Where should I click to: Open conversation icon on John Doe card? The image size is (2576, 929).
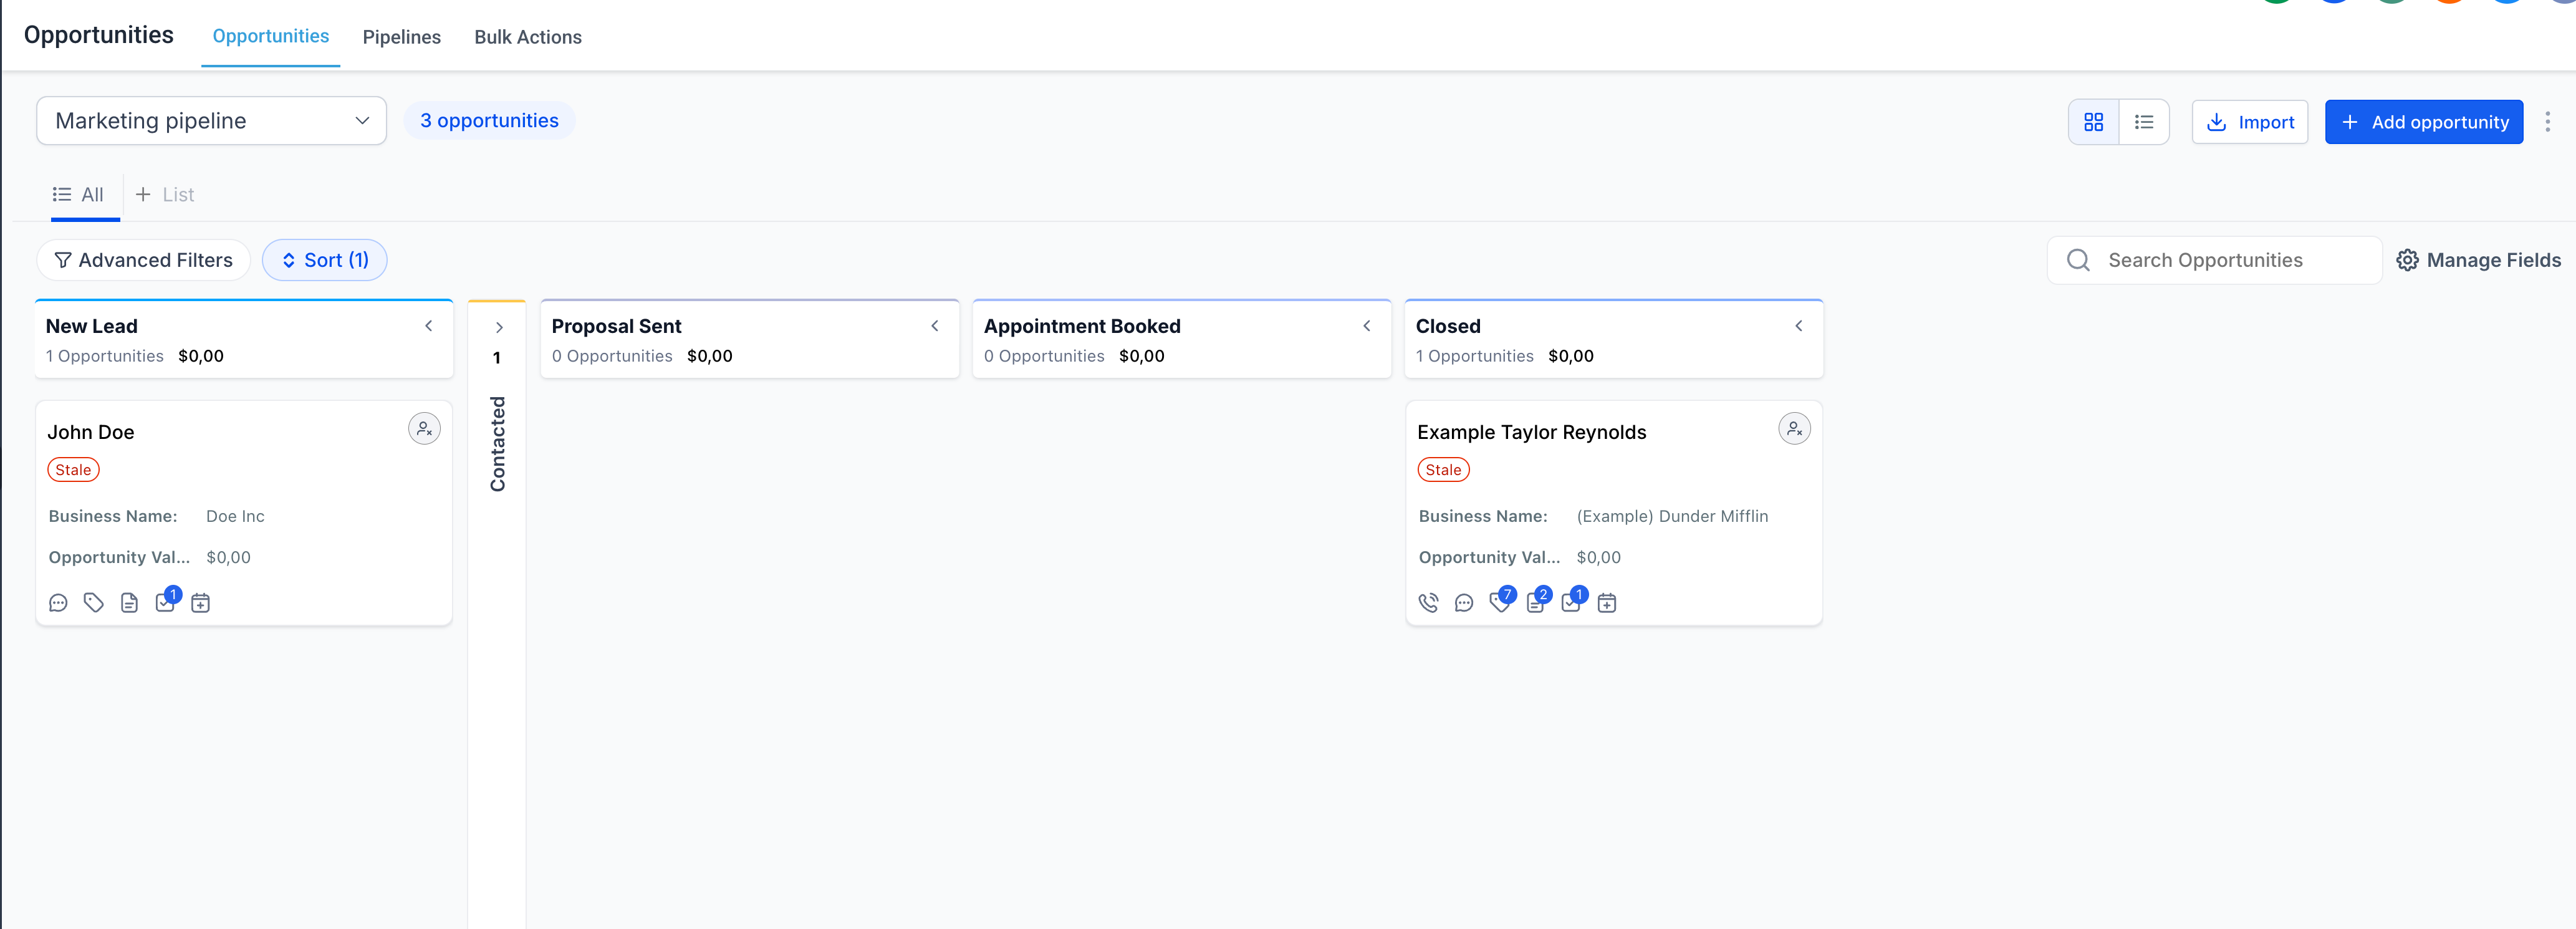click(58, 603)
